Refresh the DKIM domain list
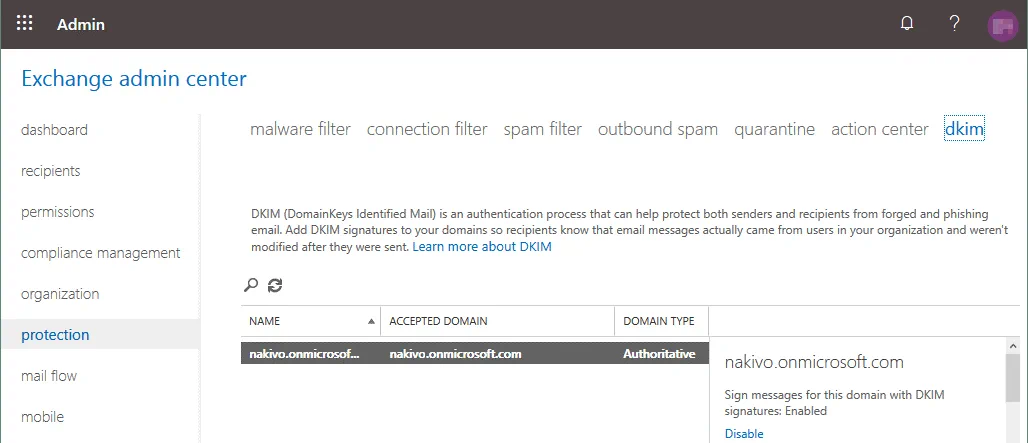This screenshot has height=443, width=1028. (x=275, y=285)
